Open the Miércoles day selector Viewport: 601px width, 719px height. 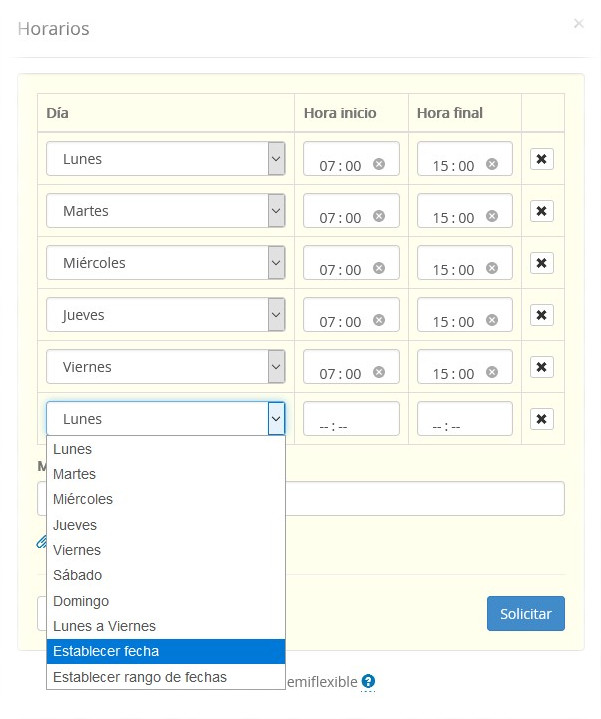pyautogui.click(x=166, y=263)
